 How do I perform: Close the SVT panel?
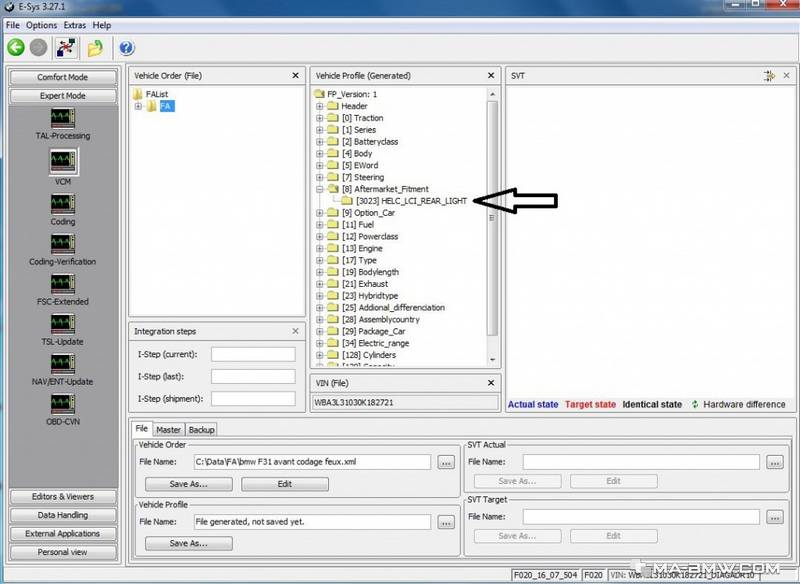[x=786, y=75]
